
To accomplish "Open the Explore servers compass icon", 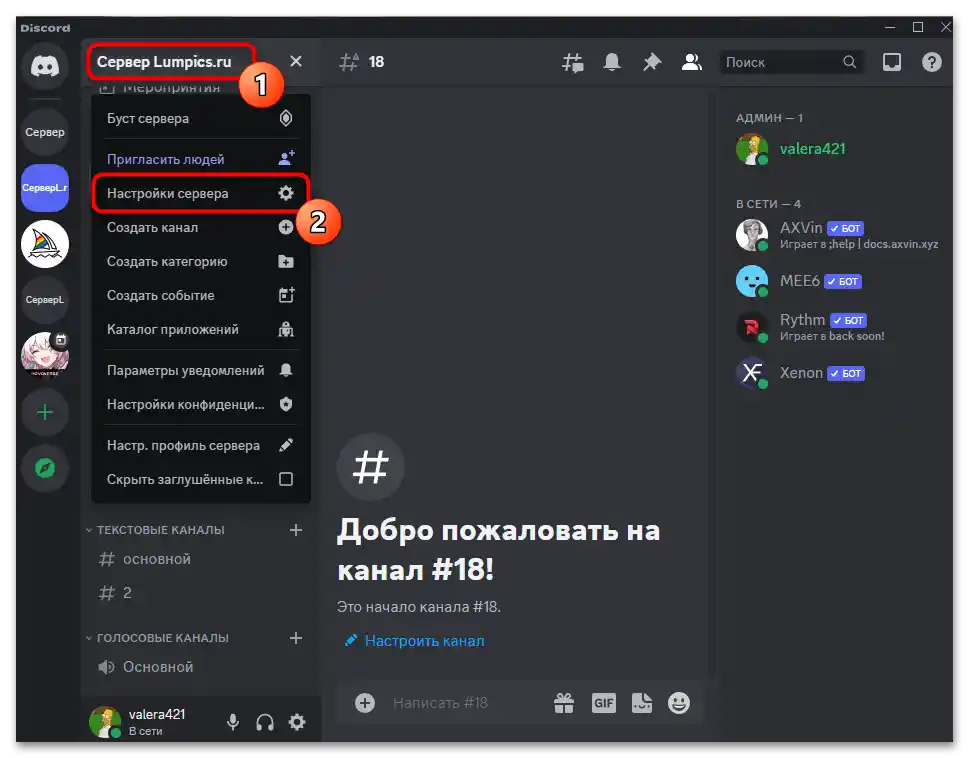I will [44, 467].
